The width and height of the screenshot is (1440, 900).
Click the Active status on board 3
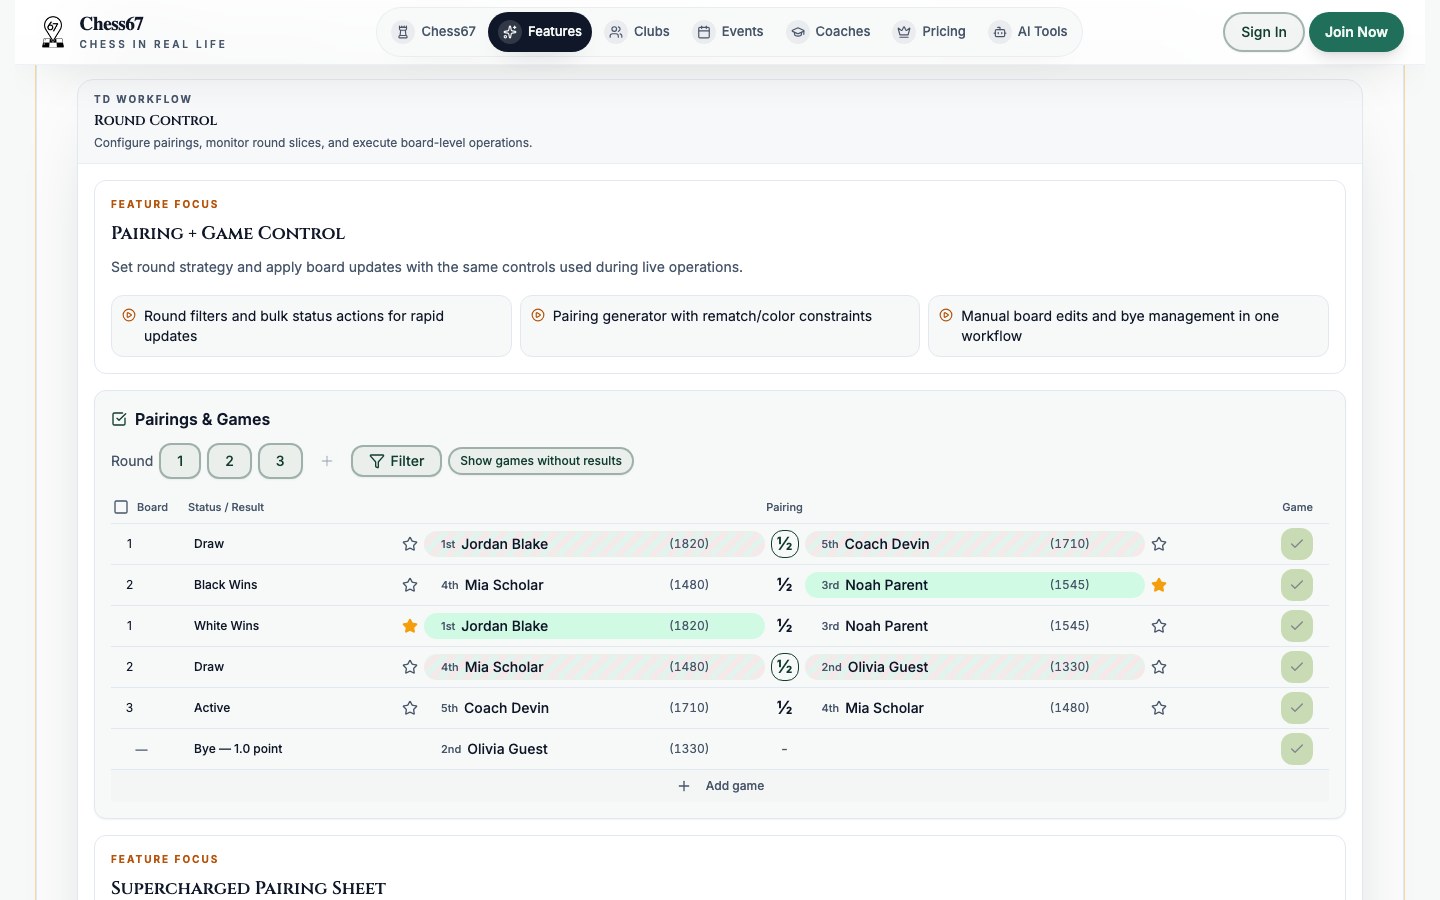click(212, 708)
